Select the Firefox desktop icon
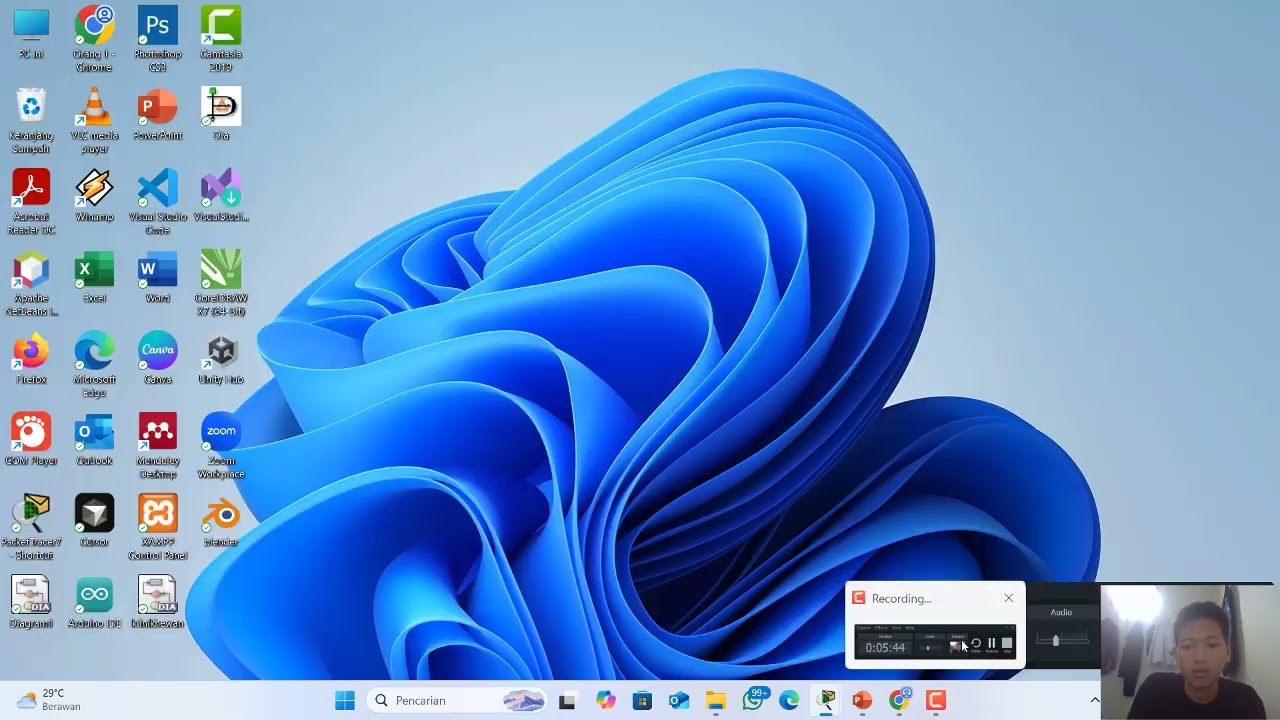Viewport: 1280px width, 720px height. (31, 358)
